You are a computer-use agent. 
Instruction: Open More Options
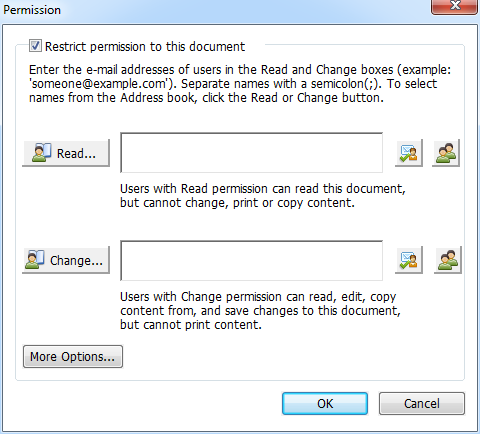pos(73,357)
